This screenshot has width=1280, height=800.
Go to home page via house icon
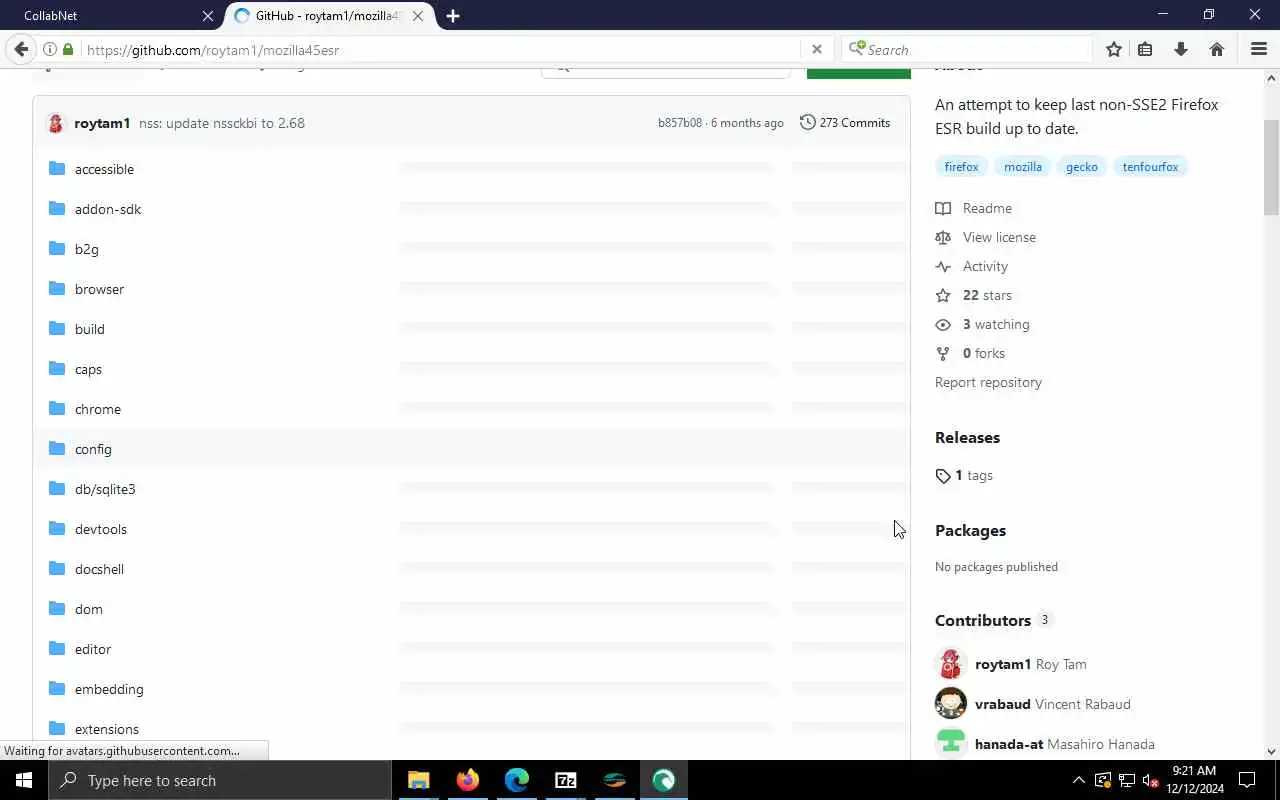[x=1217, y=49]
